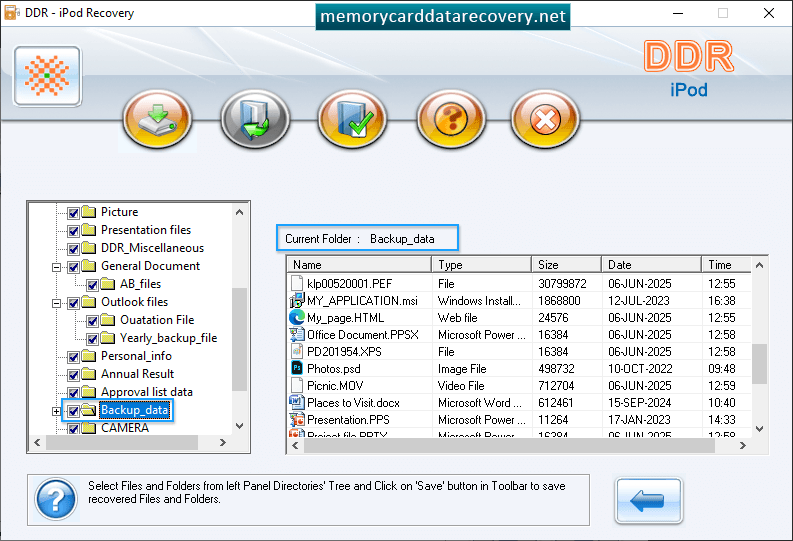The image size is (793, 541).
Task: Toggle the General Document checkbox
Action: click(x=73, y=267)
